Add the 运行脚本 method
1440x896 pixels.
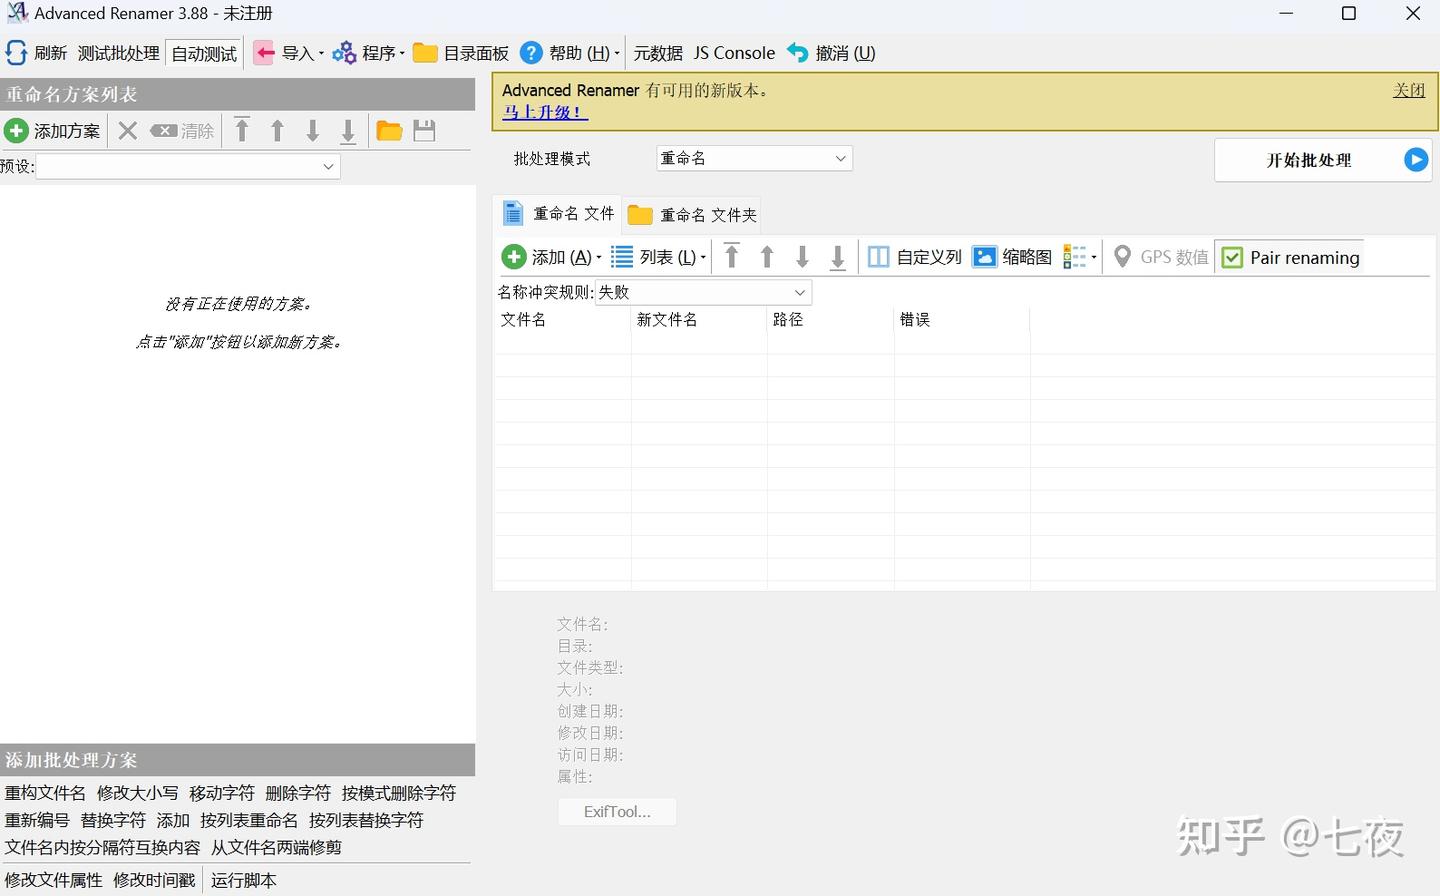point(243,880)
